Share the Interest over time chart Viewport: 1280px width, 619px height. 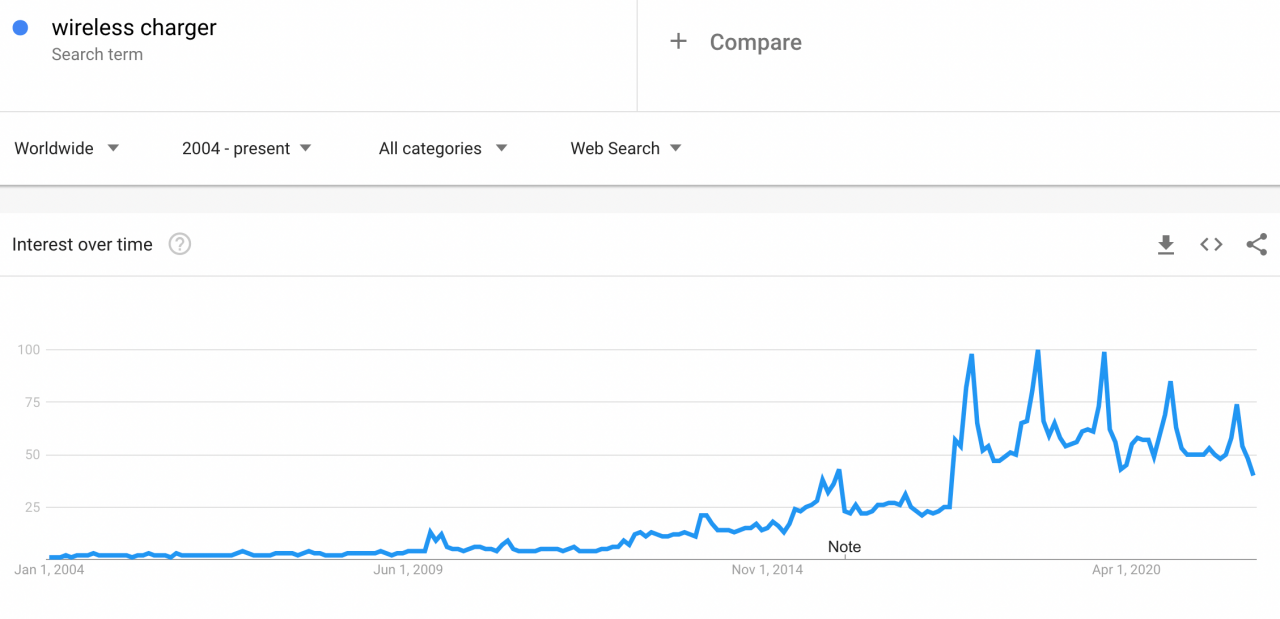1257,244
